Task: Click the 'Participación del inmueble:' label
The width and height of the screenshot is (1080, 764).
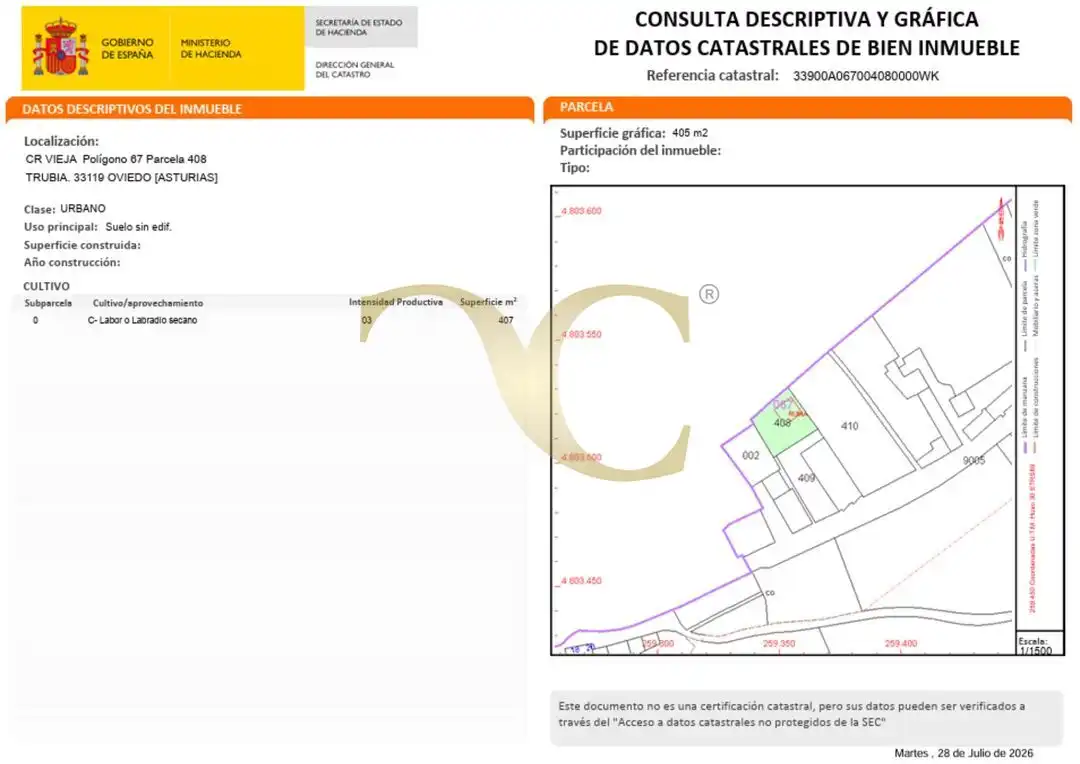Action: (x=640, y=151)
